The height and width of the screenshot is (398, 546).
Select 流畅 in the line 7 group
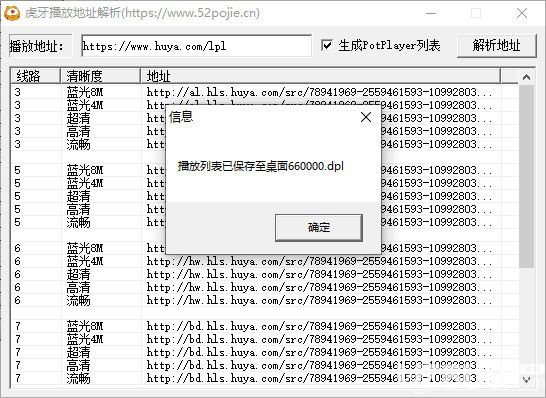(x=78, y=379)
